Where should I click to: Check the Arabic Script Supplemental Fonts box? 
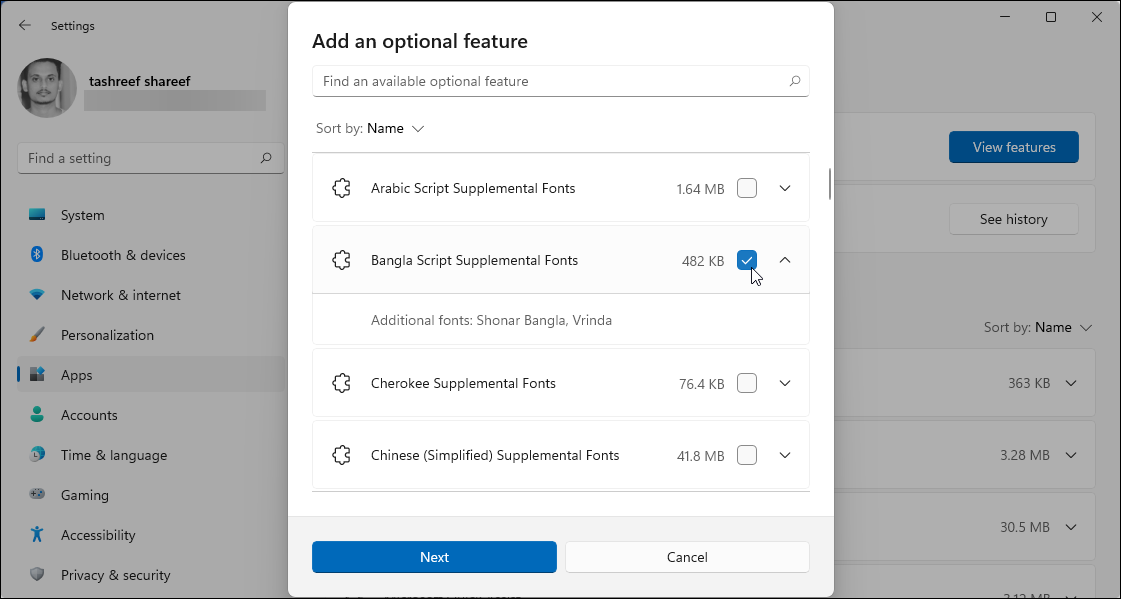tap(747, 188)
